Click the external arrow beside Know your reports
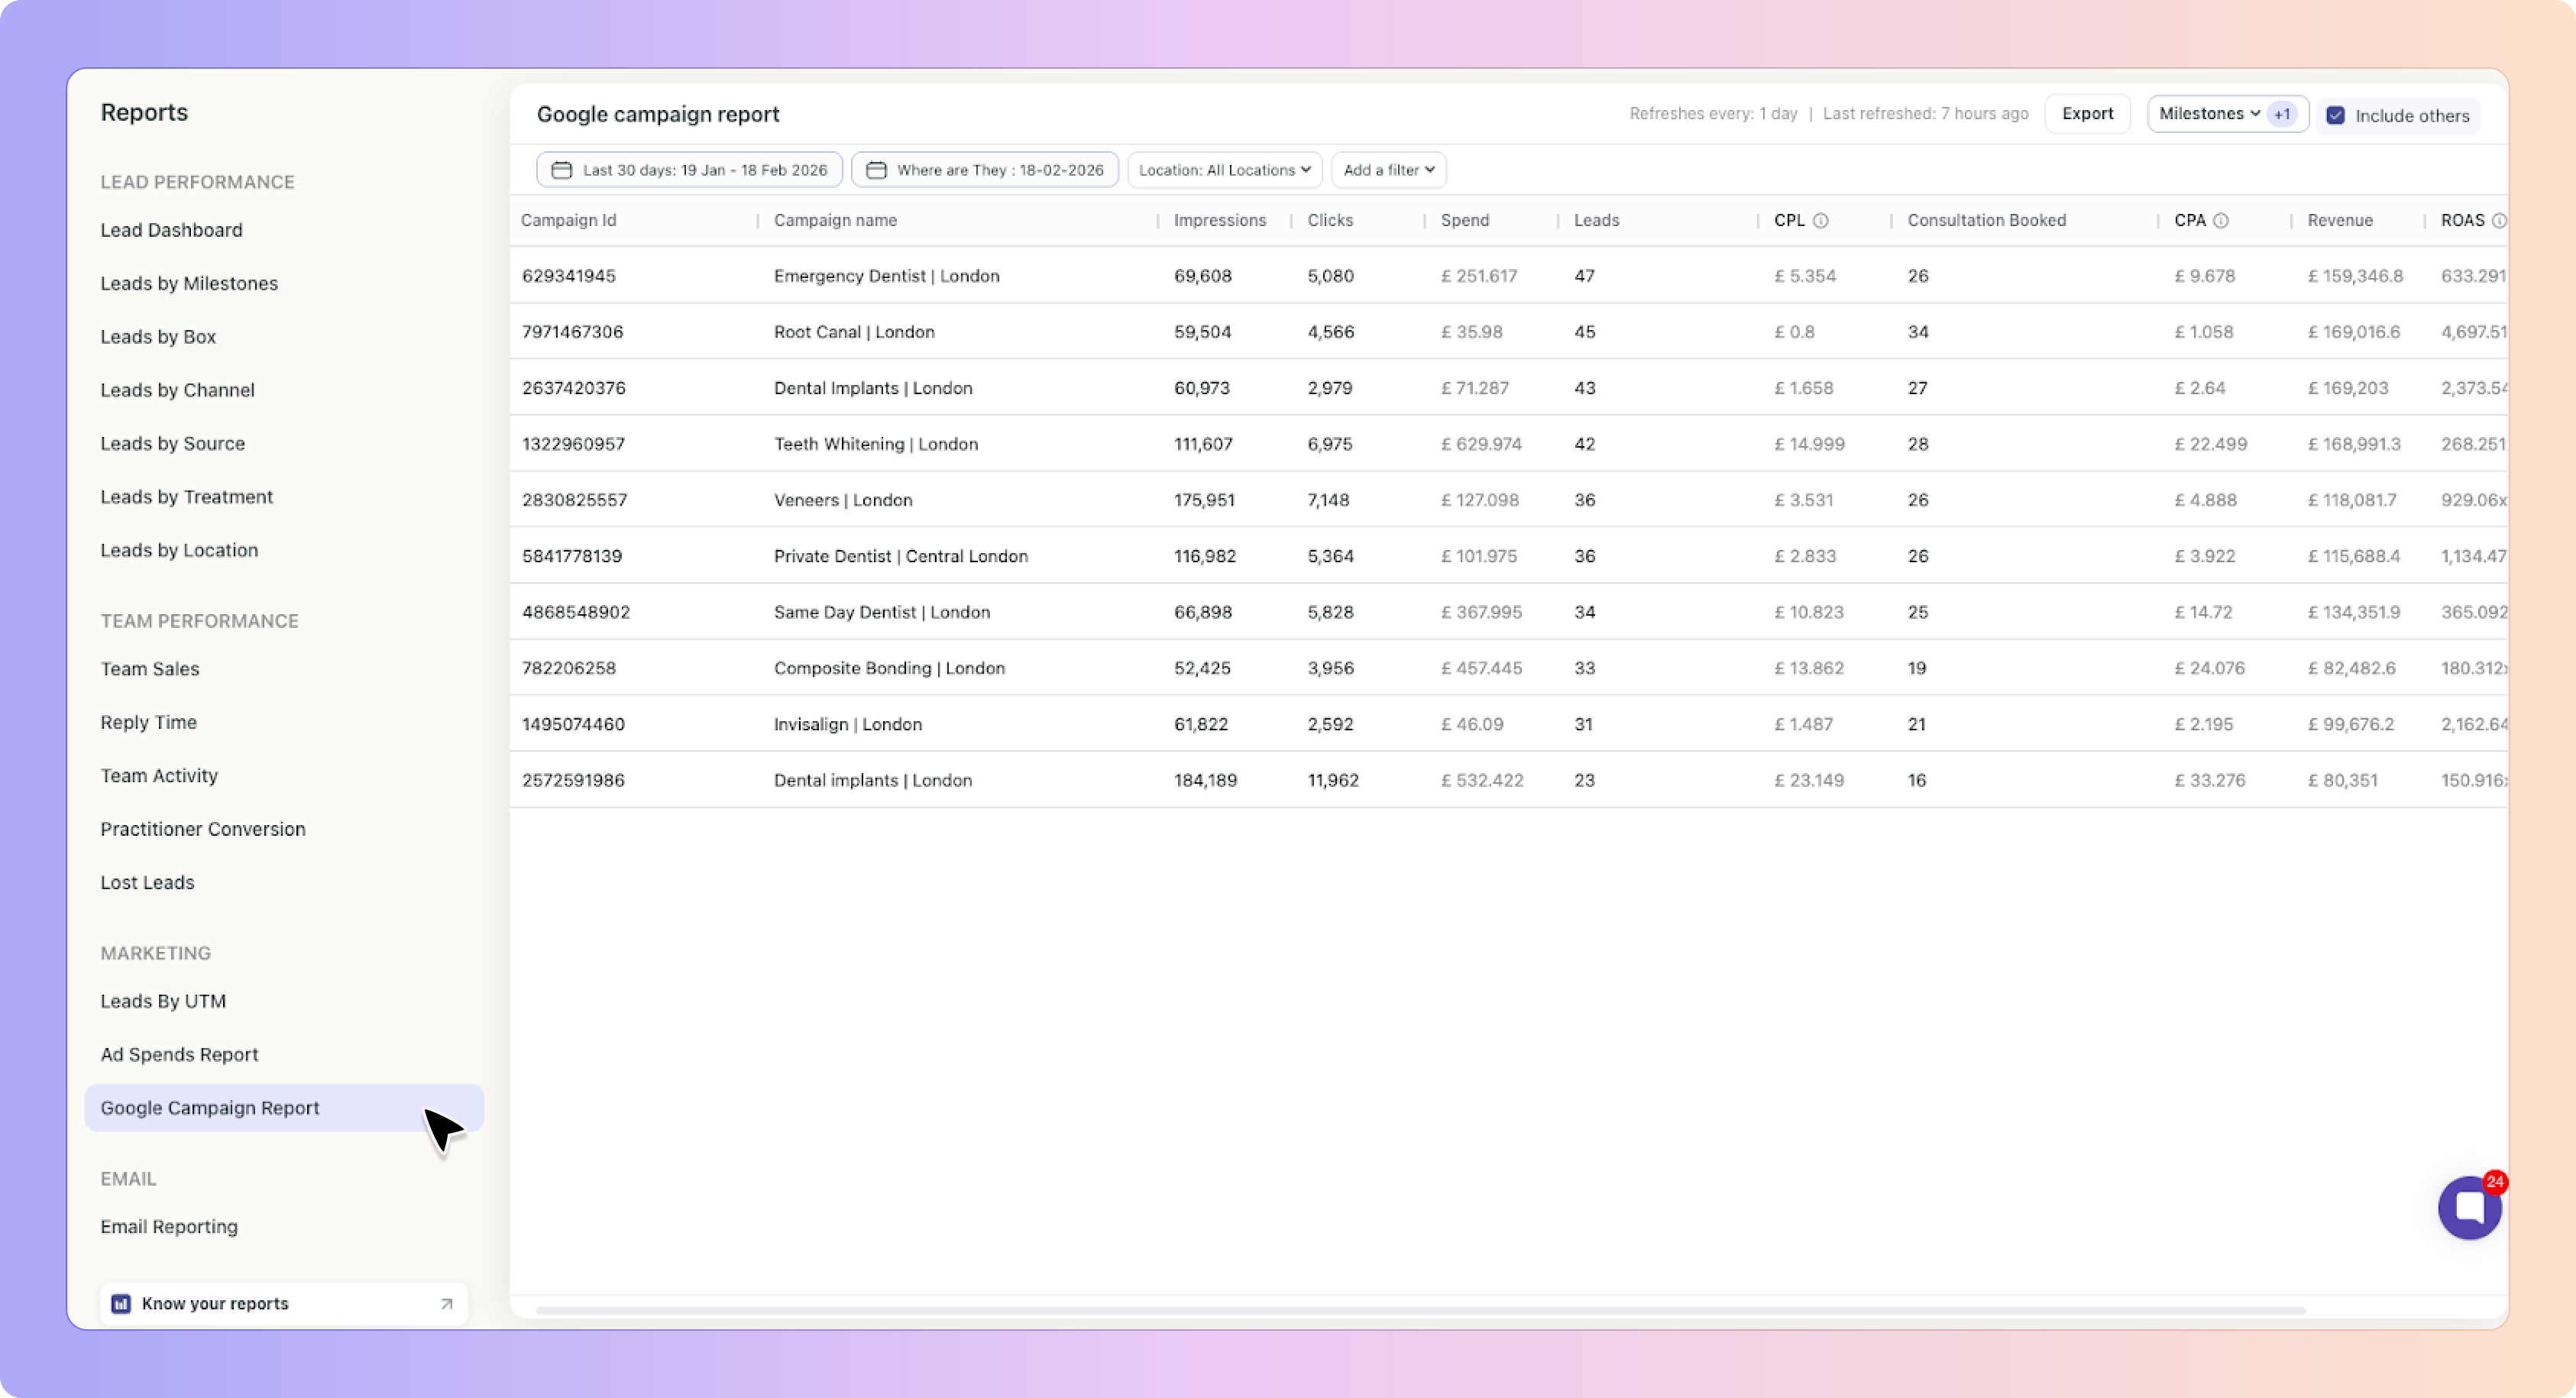Viewport: 2576px width, 1398px height. click(x=447, y=1303)
